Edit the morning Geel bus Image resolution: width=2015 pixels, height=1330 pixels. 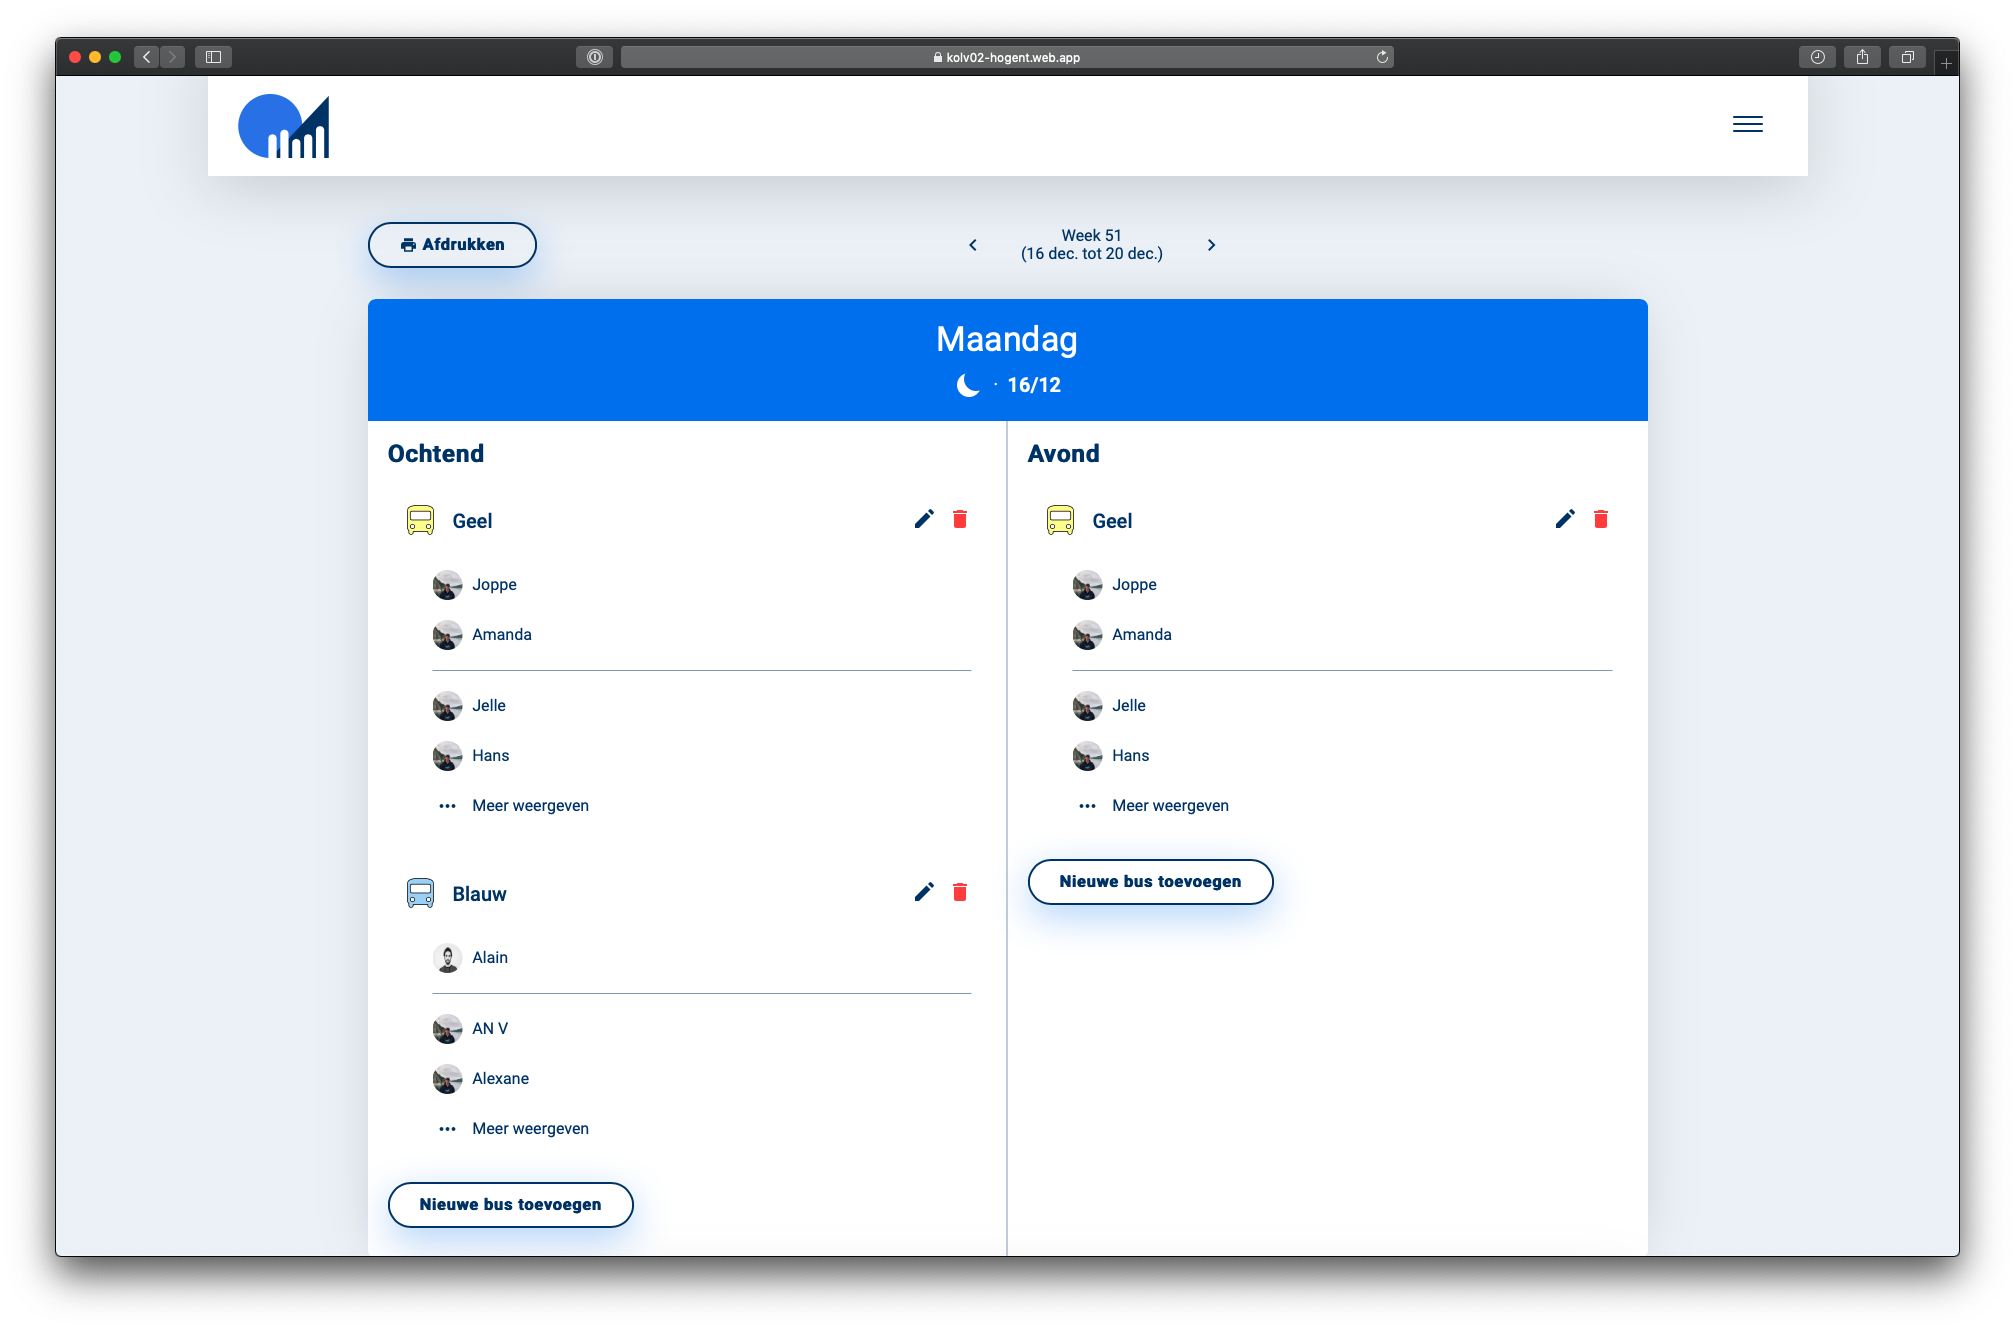click(924, 519)
